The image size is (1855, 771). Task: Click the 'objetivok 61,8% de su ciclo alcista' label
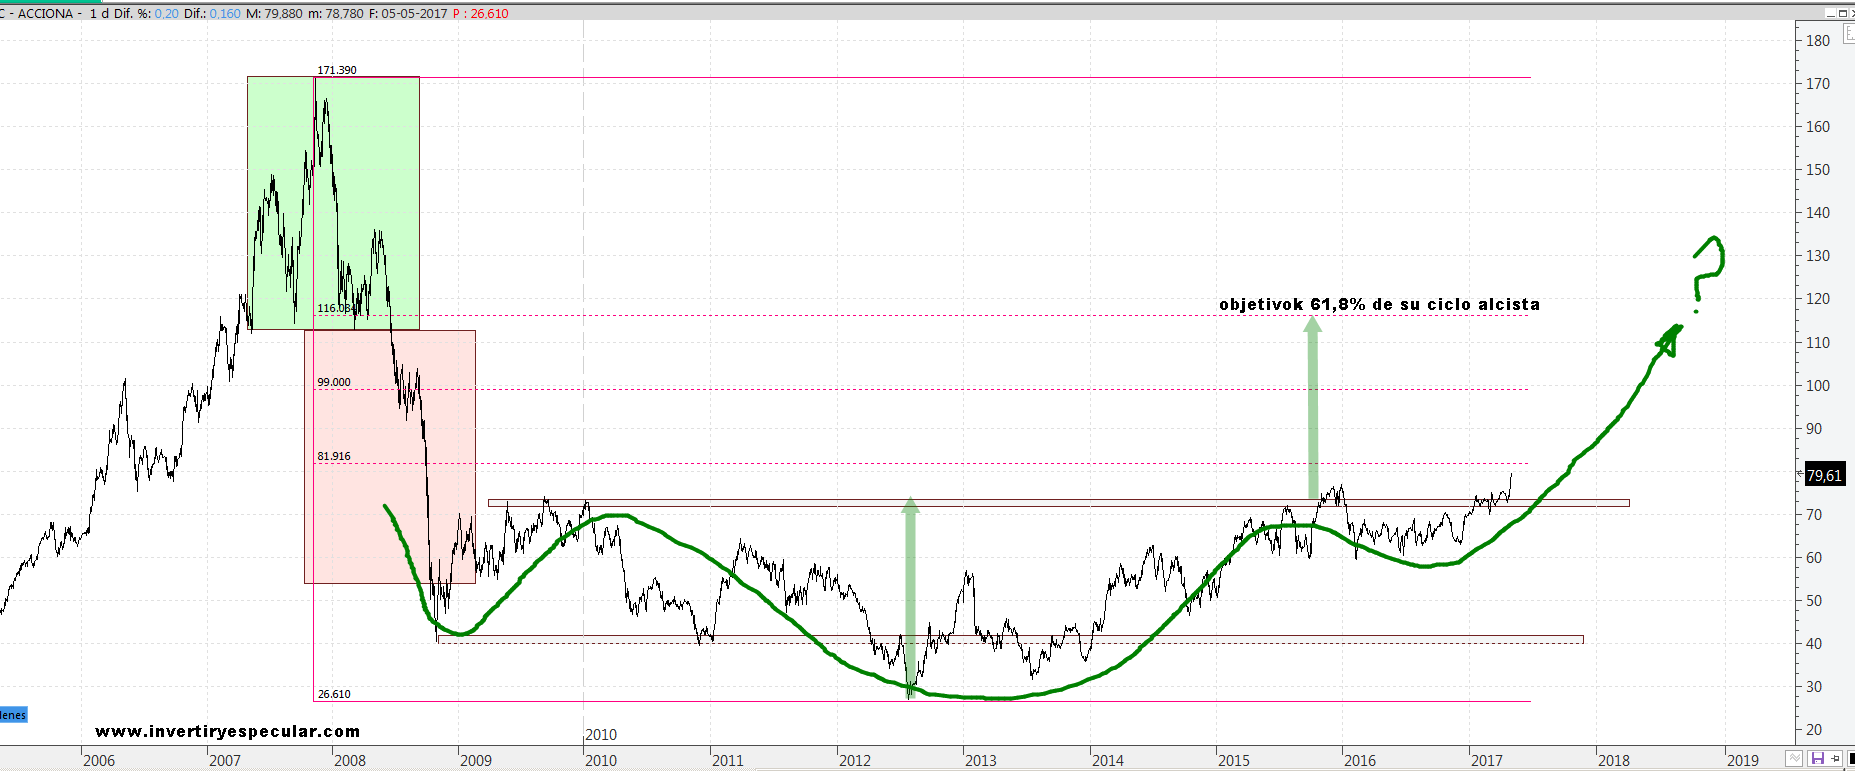(1379, 304)
